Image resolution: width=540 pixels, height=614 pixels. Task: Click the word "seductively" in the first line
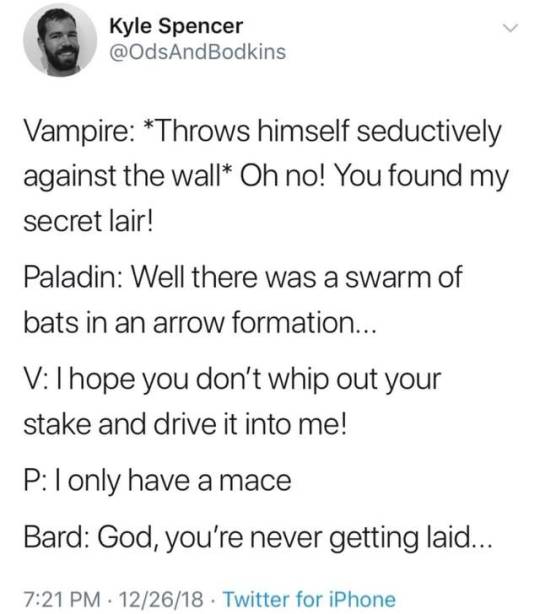[x=429, y=131]
